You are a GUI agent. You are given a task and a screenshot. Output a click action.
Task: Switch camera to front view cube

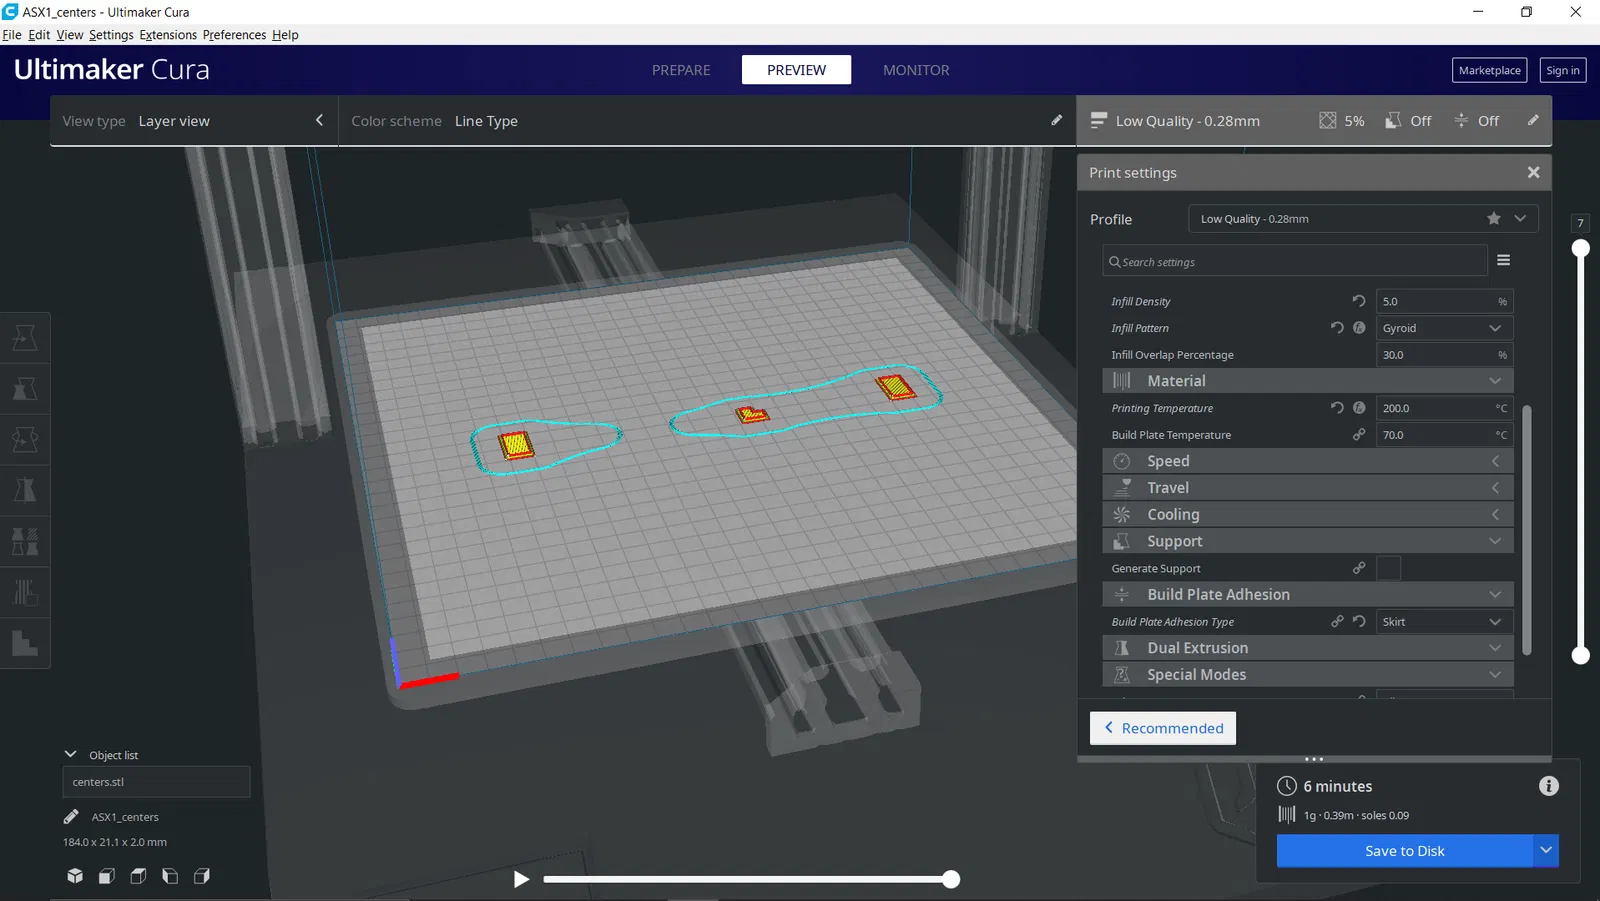(107, 876)
